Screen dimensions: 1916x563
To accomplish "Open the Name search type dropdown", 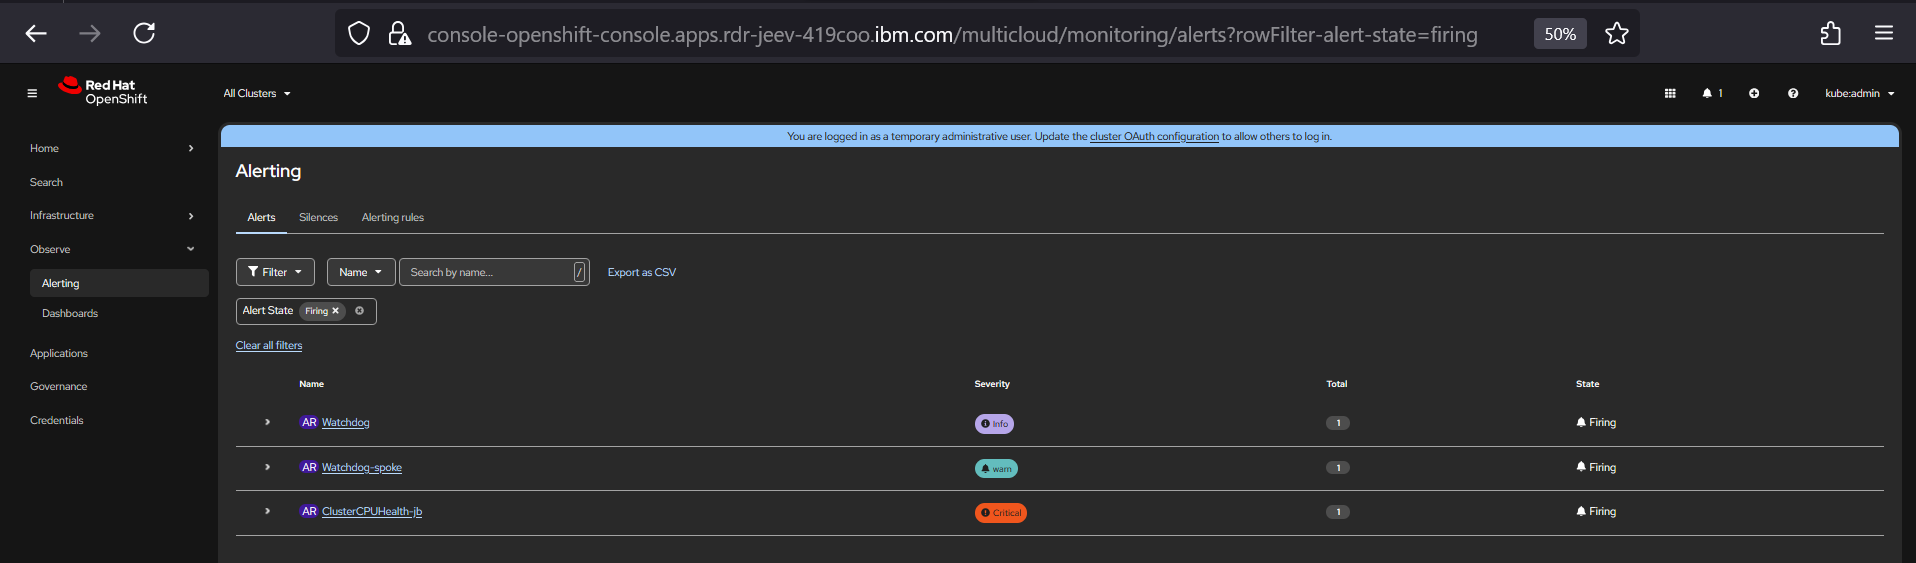I will [360, 272].
